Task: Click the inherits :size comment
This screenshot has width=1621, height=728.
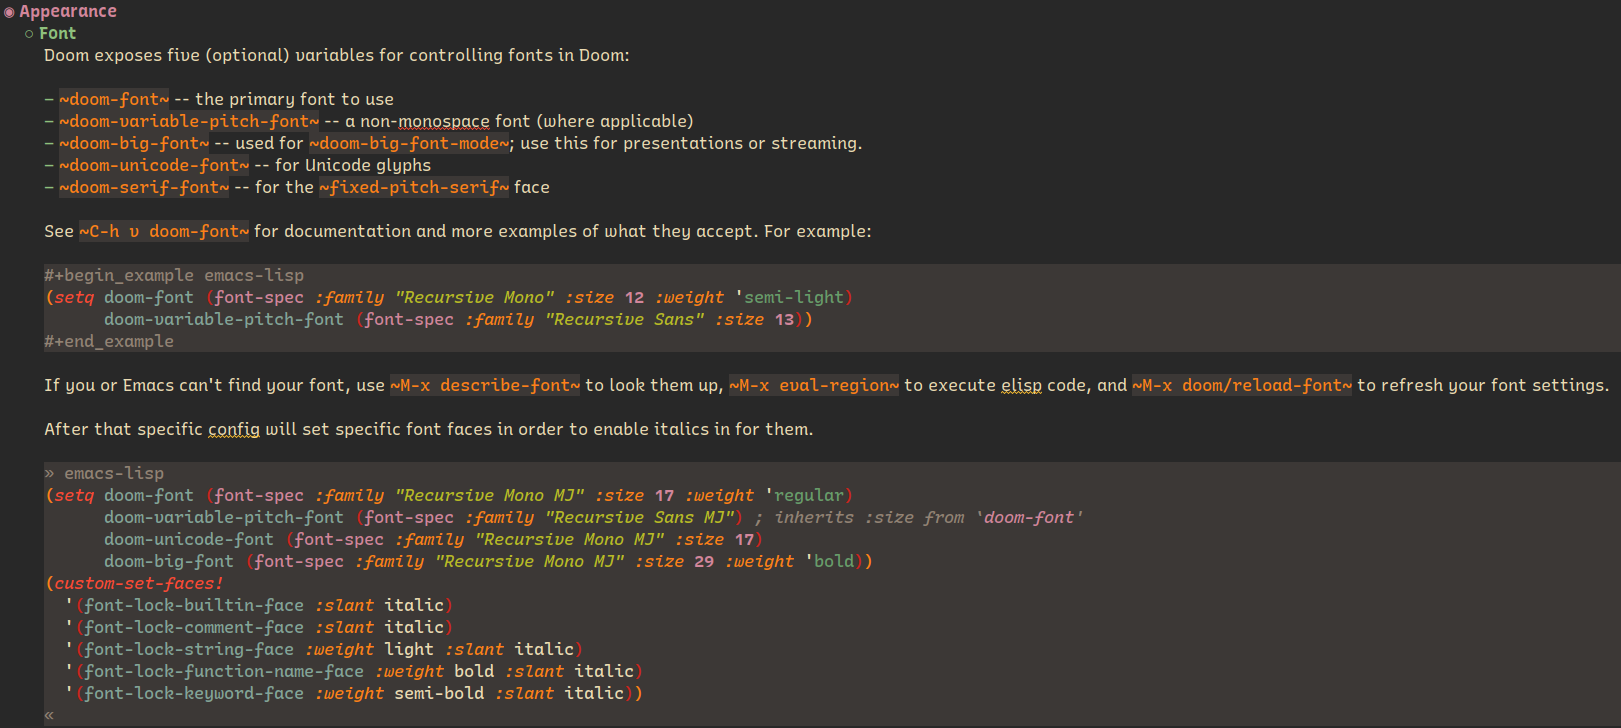Action: click(x=919, y=517)
